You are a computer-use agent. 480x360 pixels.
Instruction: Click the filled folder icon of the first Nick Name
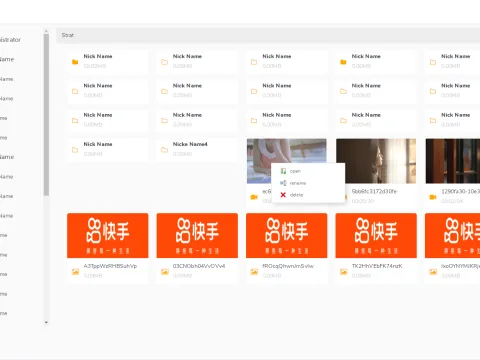(x=75, y=62)
